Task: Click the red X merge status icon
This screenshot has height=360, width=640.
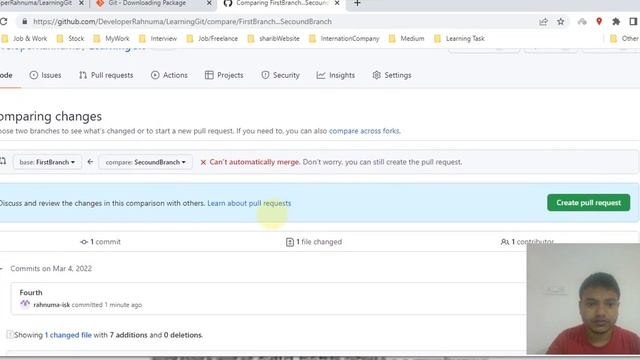Action: coord(203,162)
